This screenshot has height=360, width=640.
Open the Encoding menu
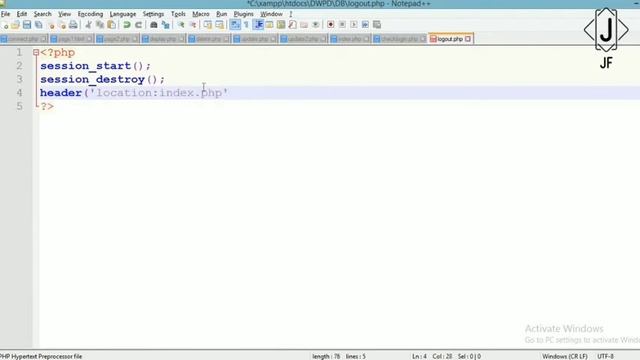(x=90, y=14)
